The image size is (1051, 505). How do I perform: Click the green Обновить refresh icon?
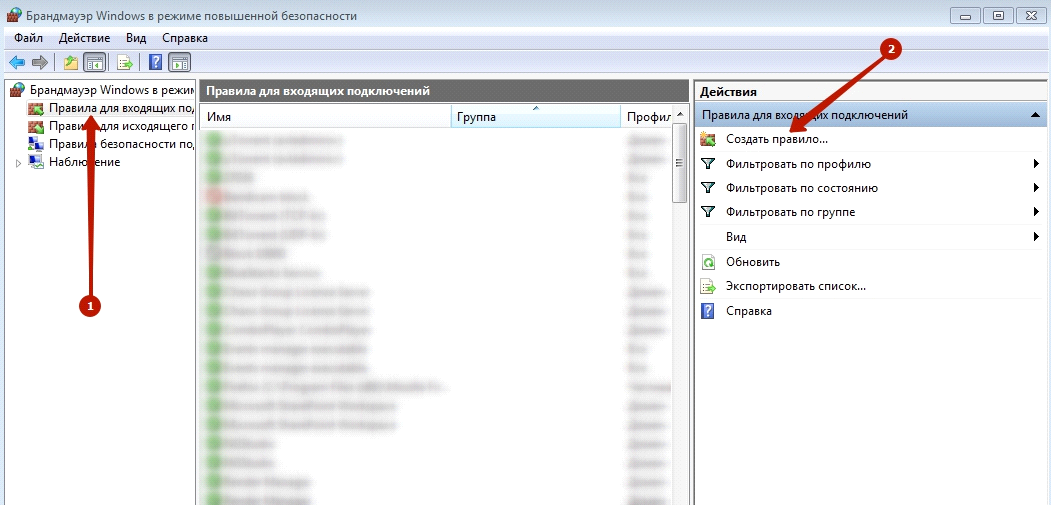pos(708,262)
